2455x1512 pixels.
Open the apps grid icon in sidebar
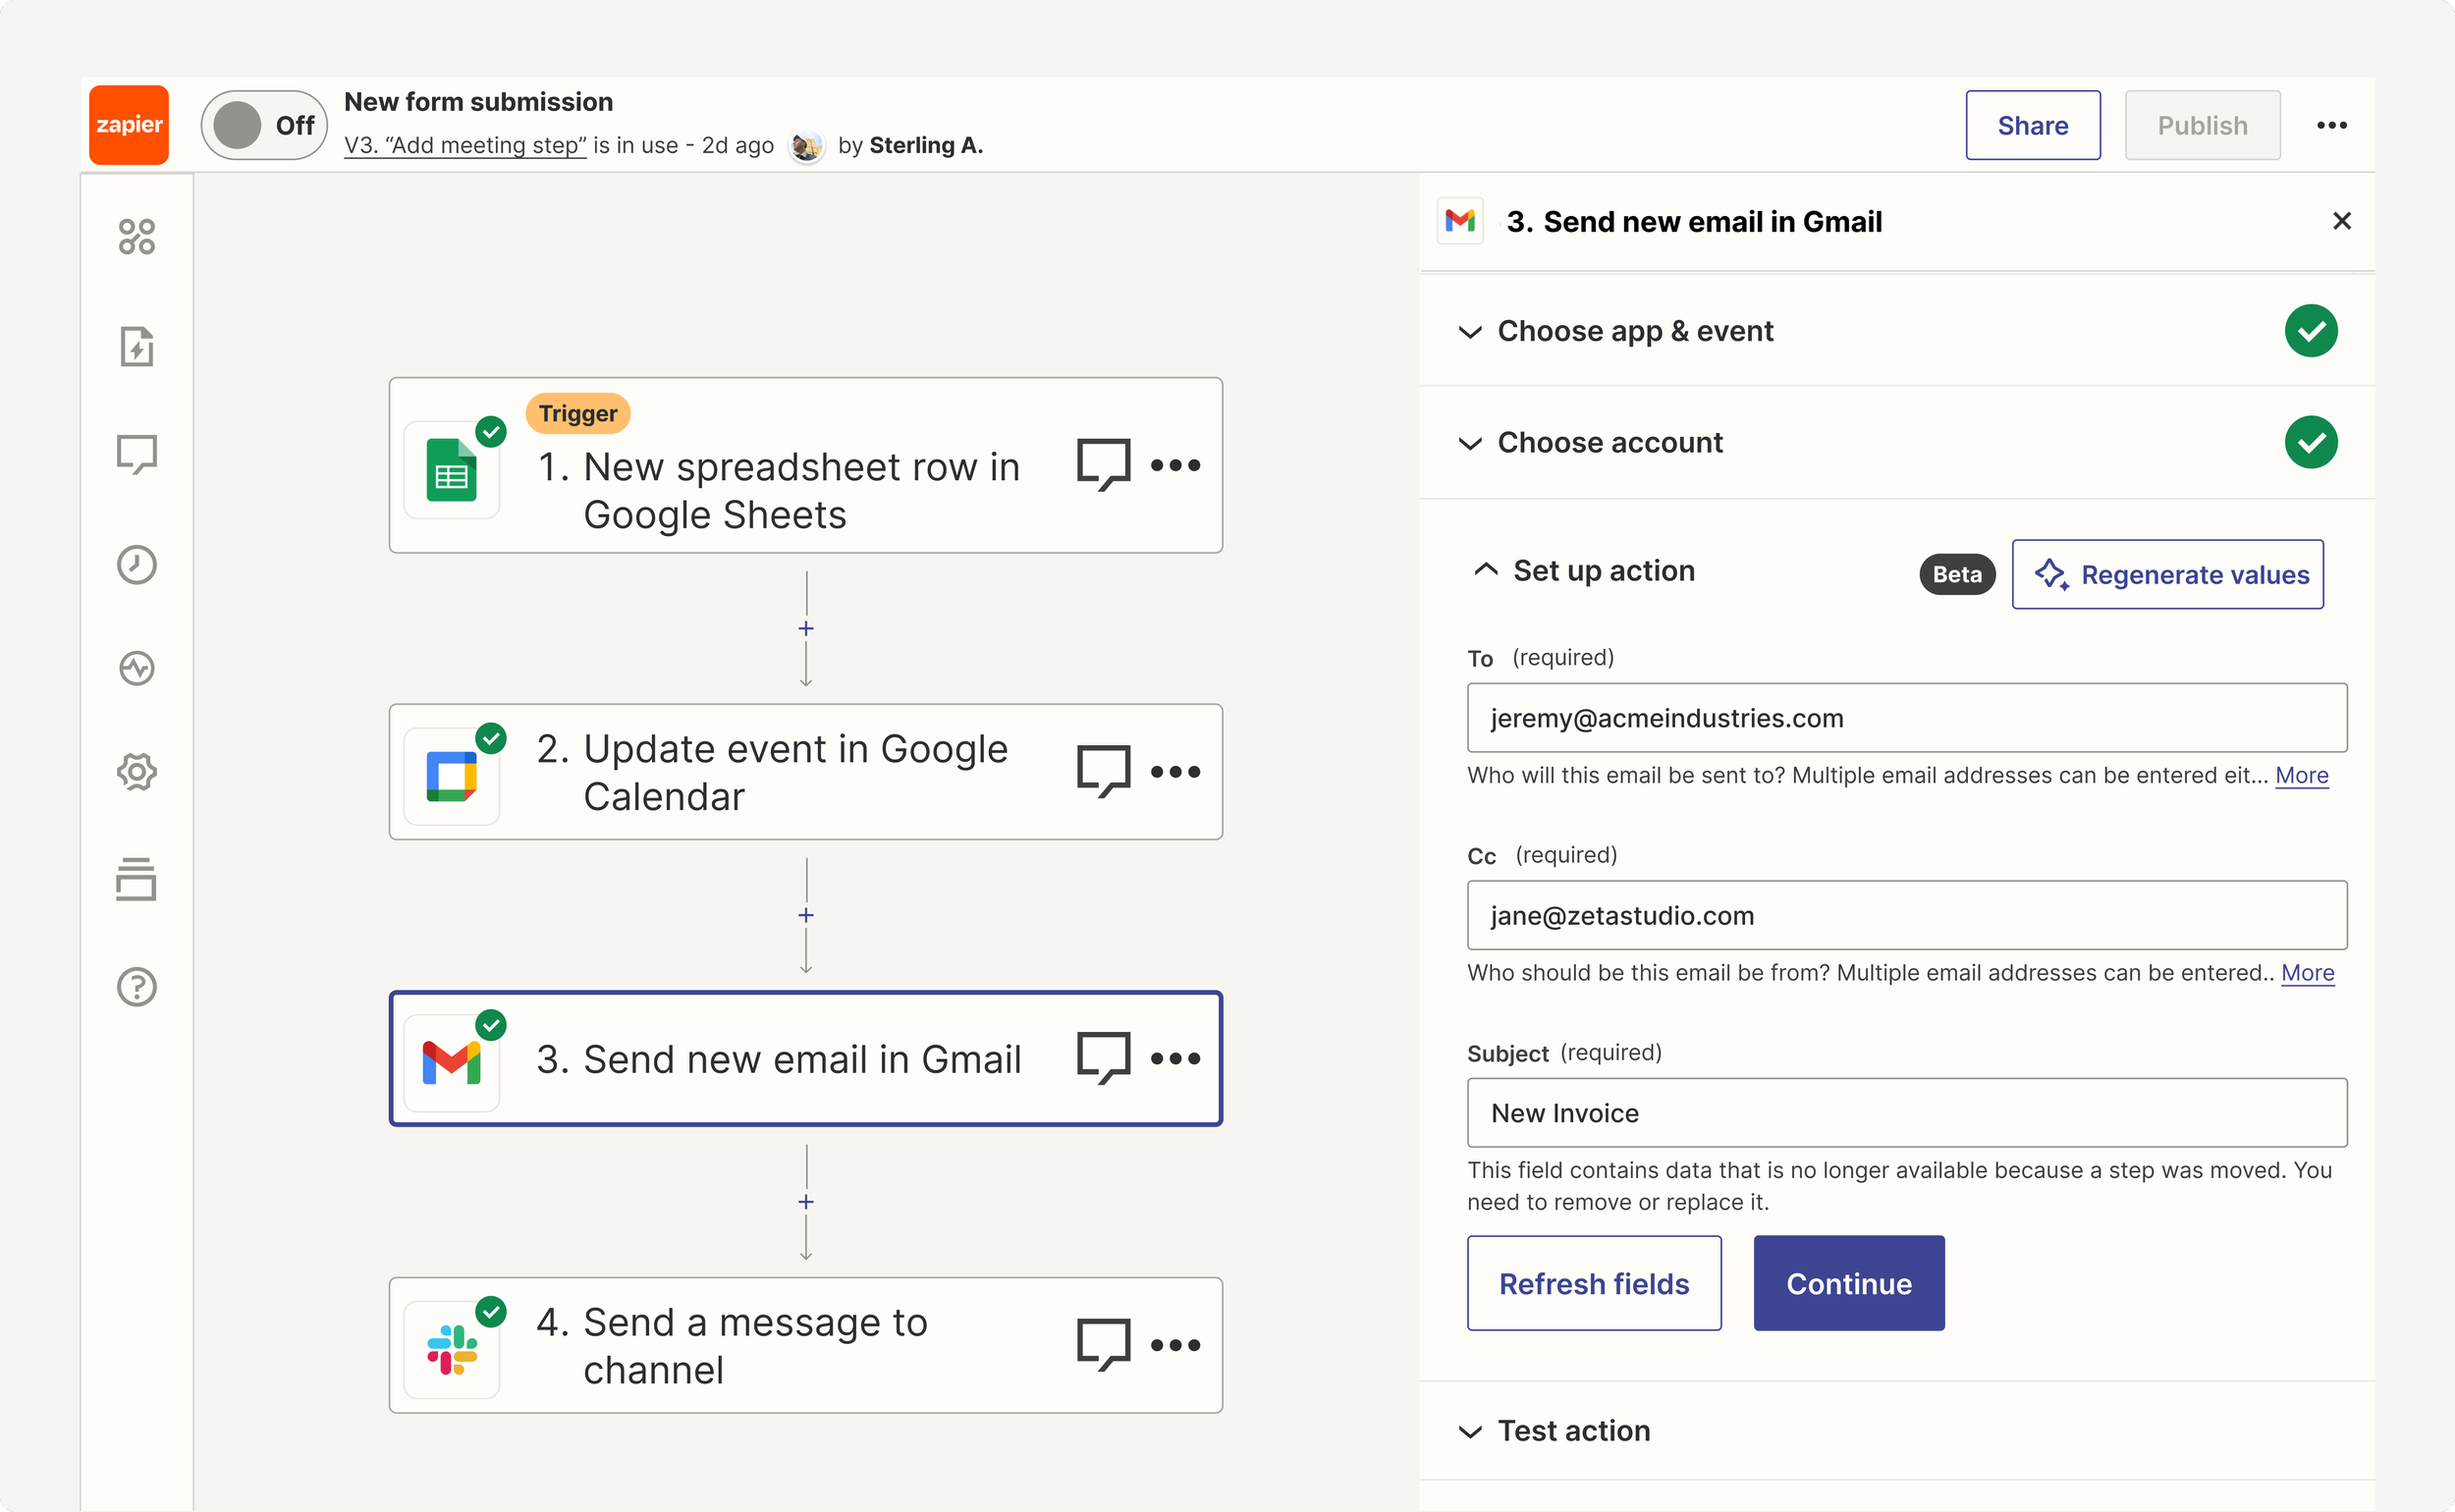137,237
